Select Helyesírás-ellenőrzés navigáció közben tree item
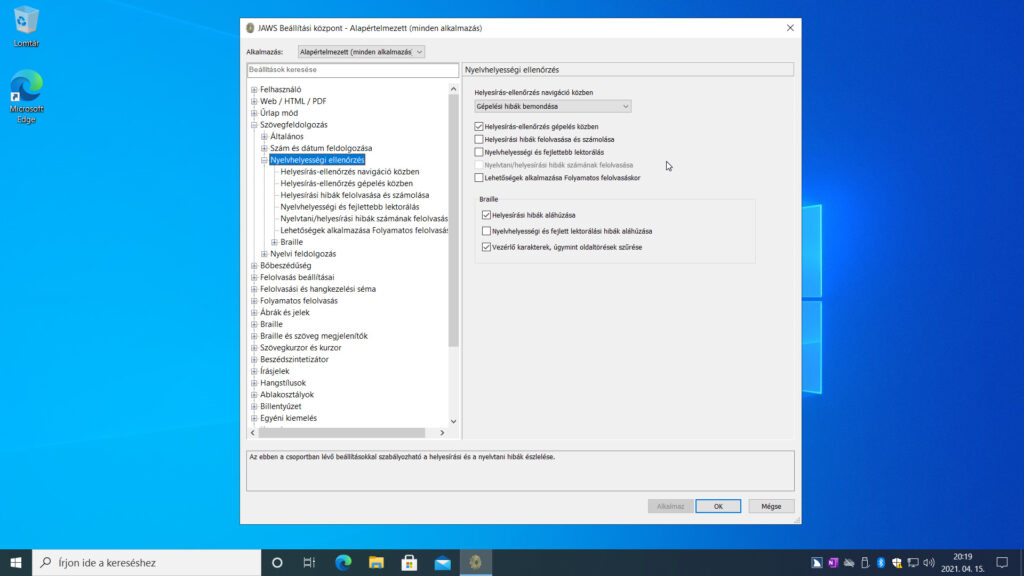 pos(349,172)
